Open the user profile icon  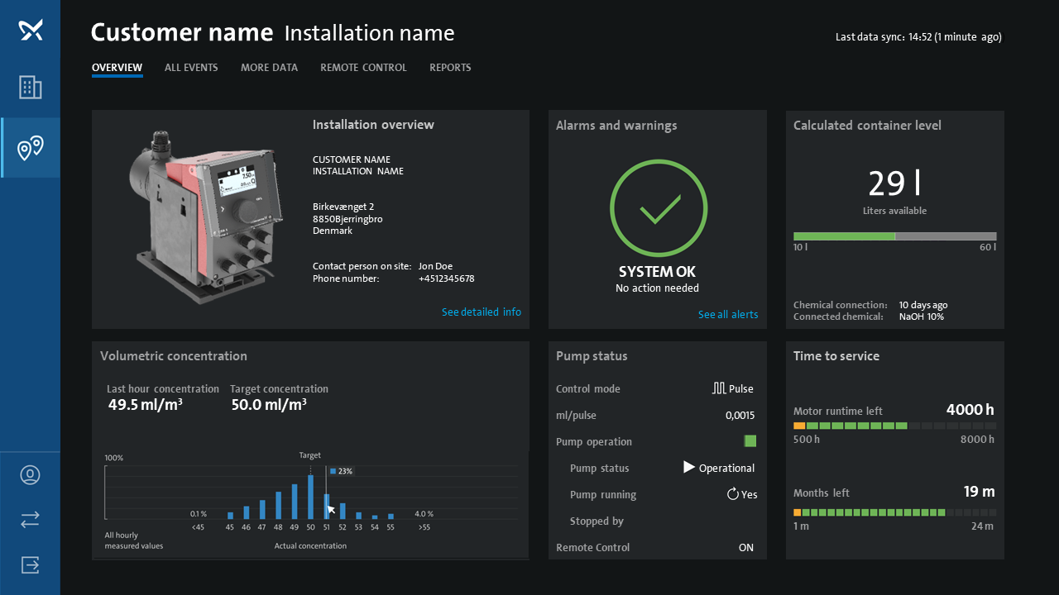[30, 475]
